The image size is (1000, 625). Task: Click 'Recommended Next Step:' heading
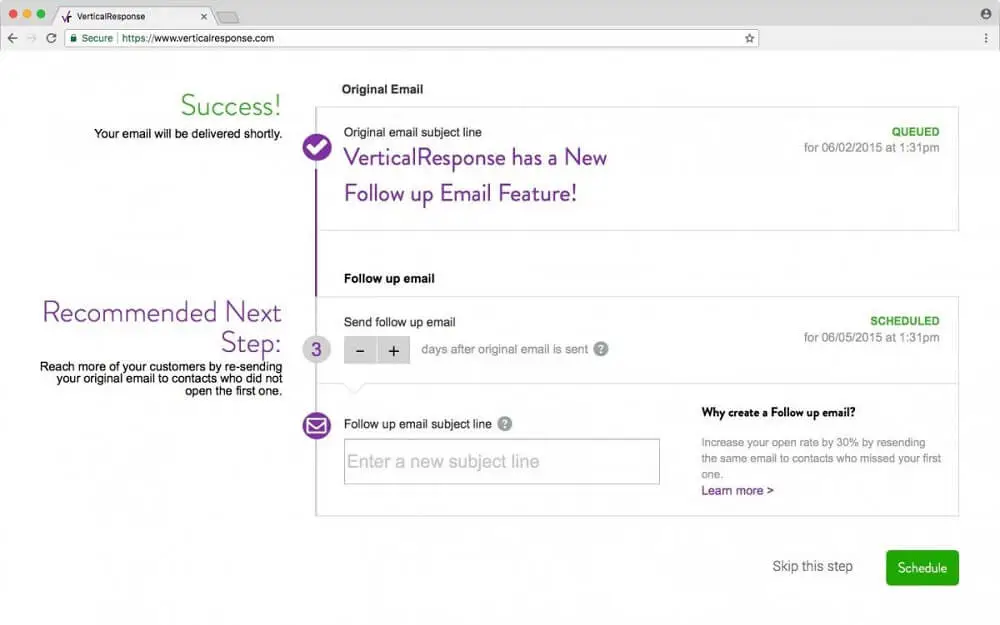tap(162, 328)
